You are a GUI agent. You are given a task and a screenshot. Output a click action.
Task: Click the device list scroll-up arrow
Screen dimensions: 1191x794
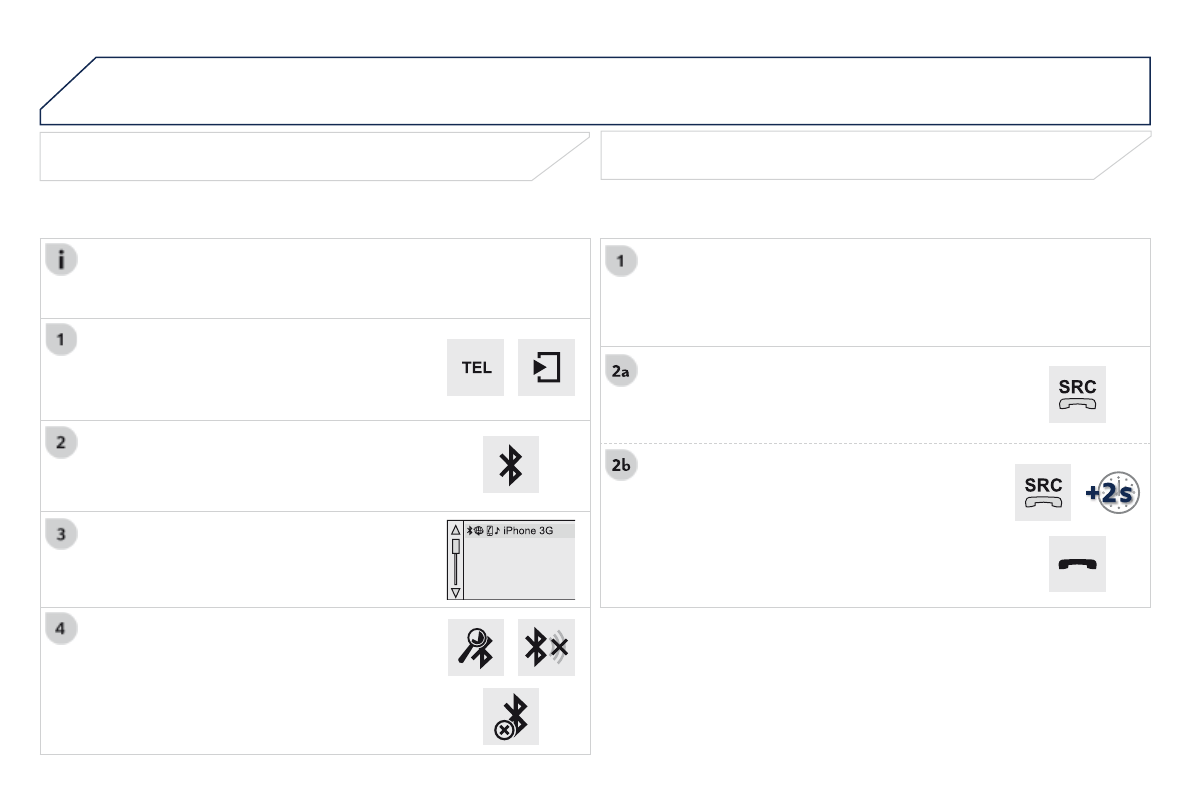point(455,529)
